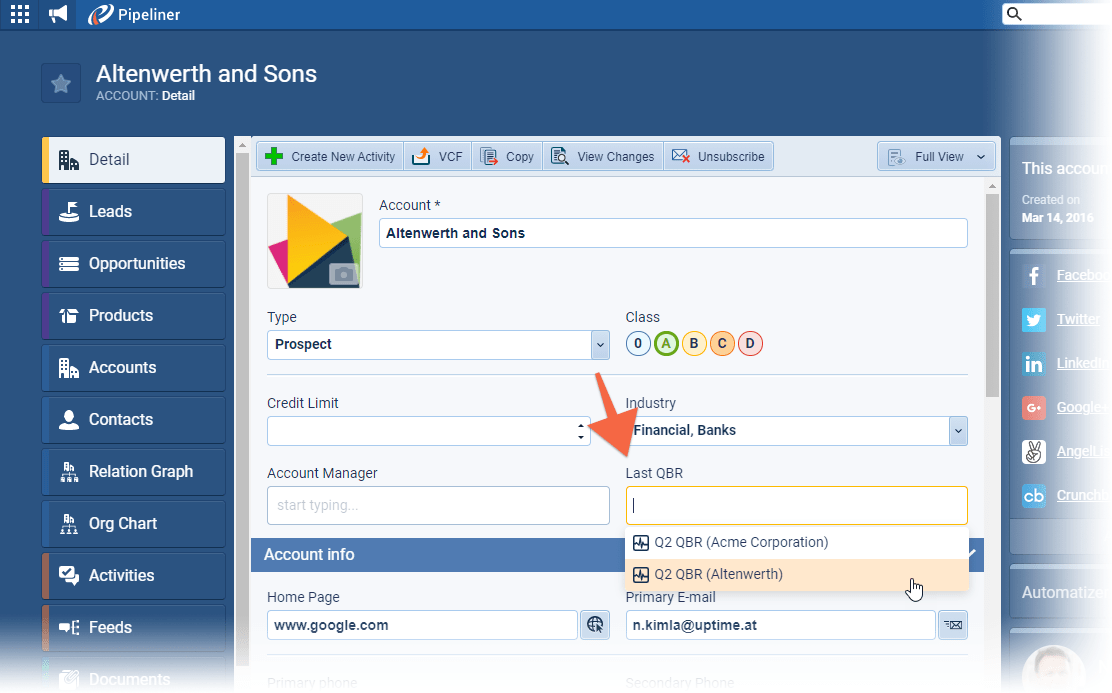Click the email icon beside Primary E-mail field
Screen dimensions: 1112x693
(x=952, y=624)
